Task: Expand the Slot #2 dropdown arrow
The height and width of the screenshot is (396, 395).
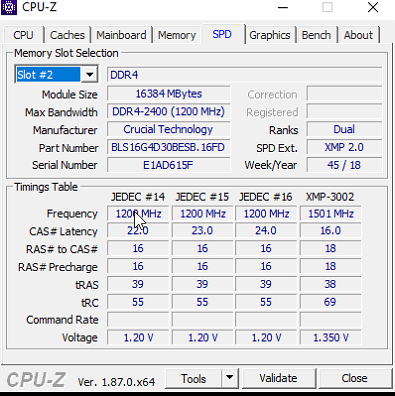Action: click(89, 74)
